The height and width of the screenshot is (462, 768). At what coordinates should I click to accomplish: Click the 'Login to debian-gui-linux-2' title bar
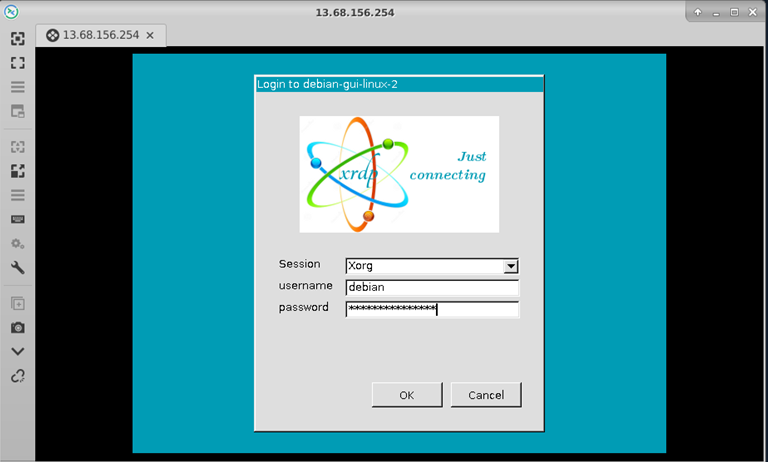[399, 84]
